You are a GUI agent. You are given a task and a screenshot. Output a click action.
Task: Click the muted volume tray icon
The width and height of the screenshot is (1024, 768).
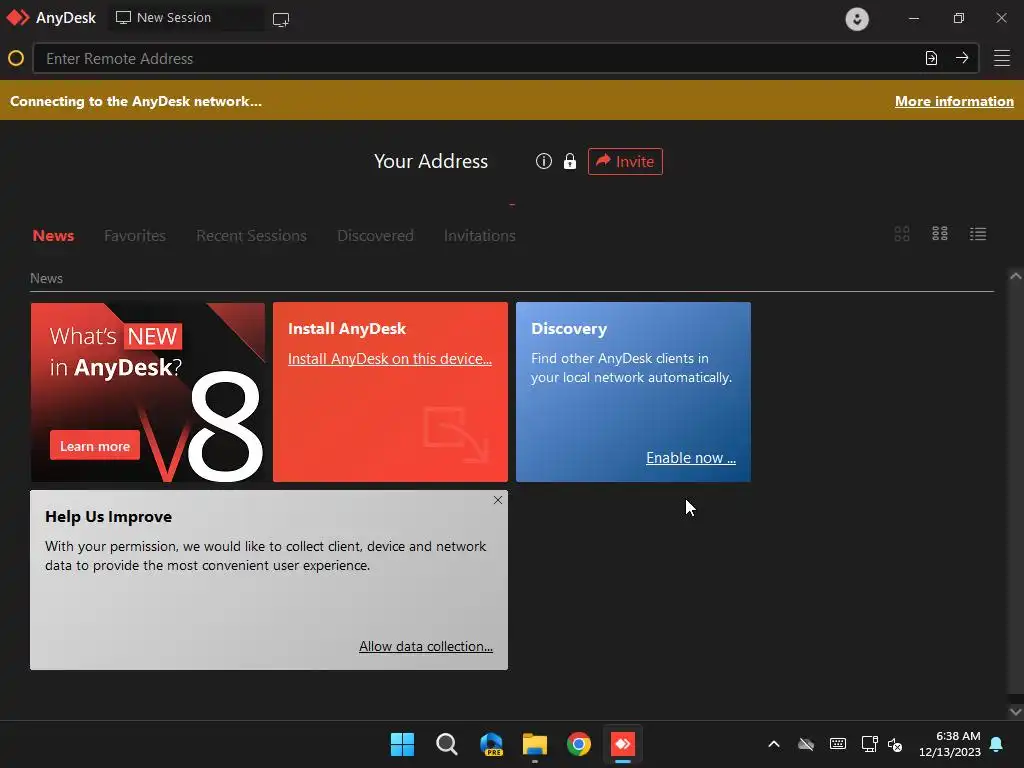point(895,744)
